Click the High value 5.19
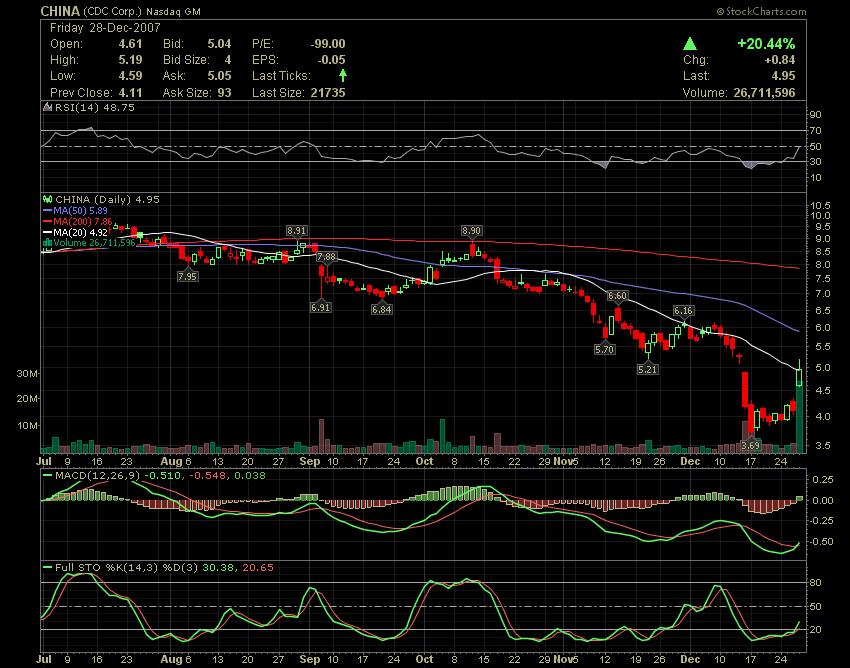The height and width of the screenshot is (668, 850). point(130,60)
